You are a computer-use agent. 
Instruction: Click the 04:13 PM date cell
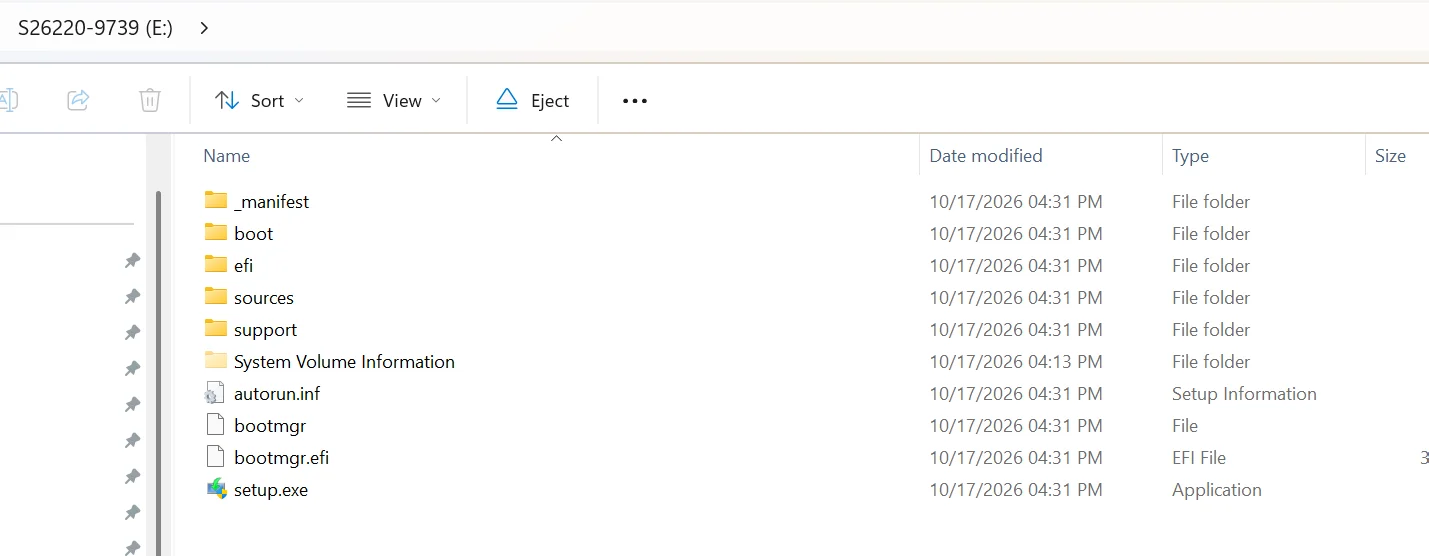click(x=1016, y=362)
